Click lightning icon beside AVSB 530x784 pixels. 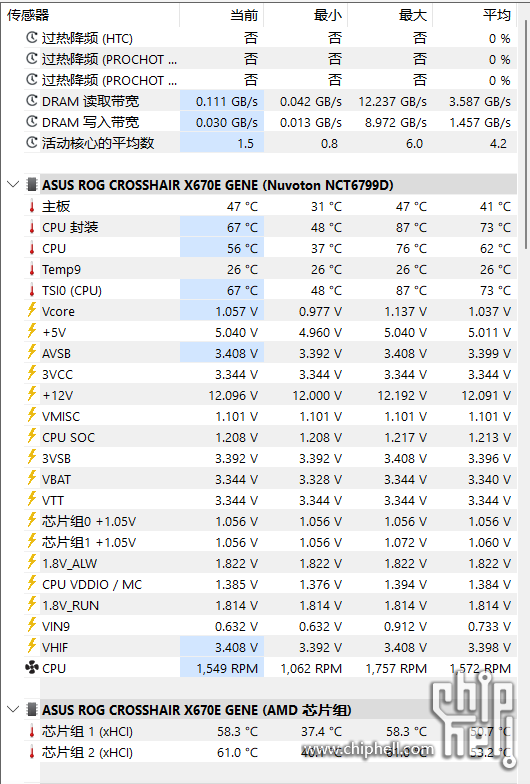tap(32, 352)
